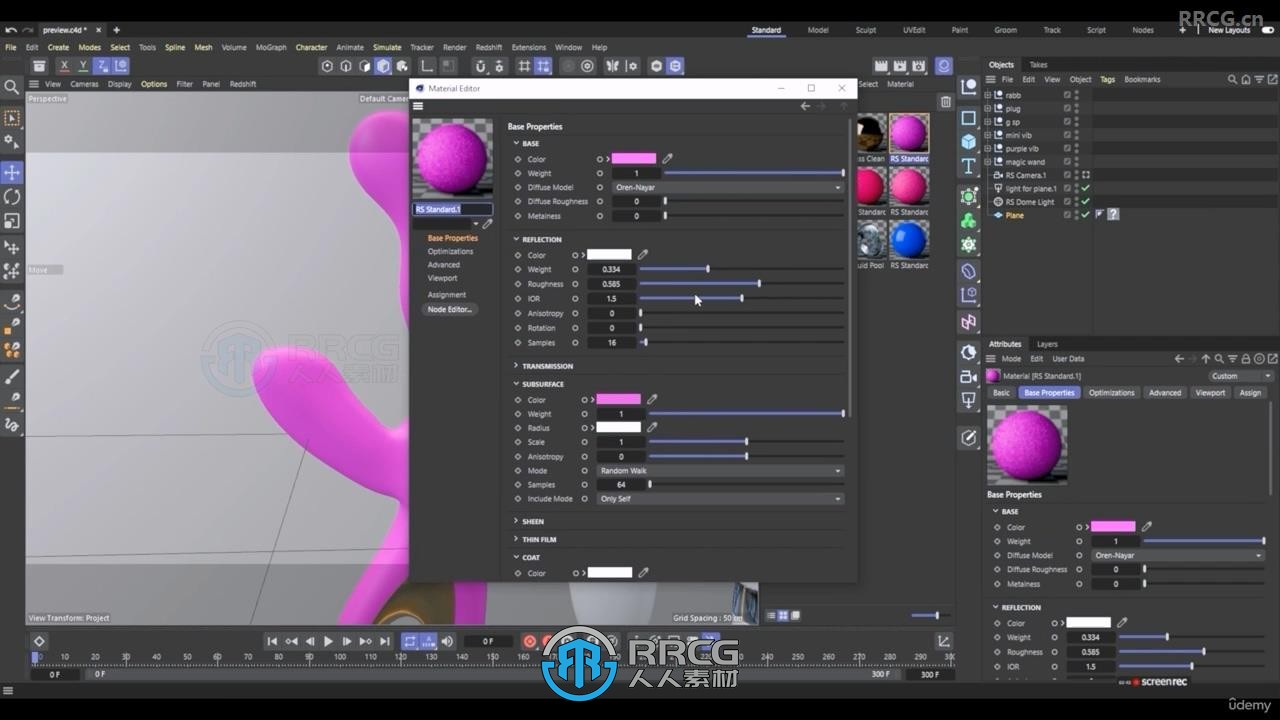Select the Rotate tool in left toolbar
The height and width of the screenshot is (720, 1280).
pyautogui.click(x=12, y=197)
